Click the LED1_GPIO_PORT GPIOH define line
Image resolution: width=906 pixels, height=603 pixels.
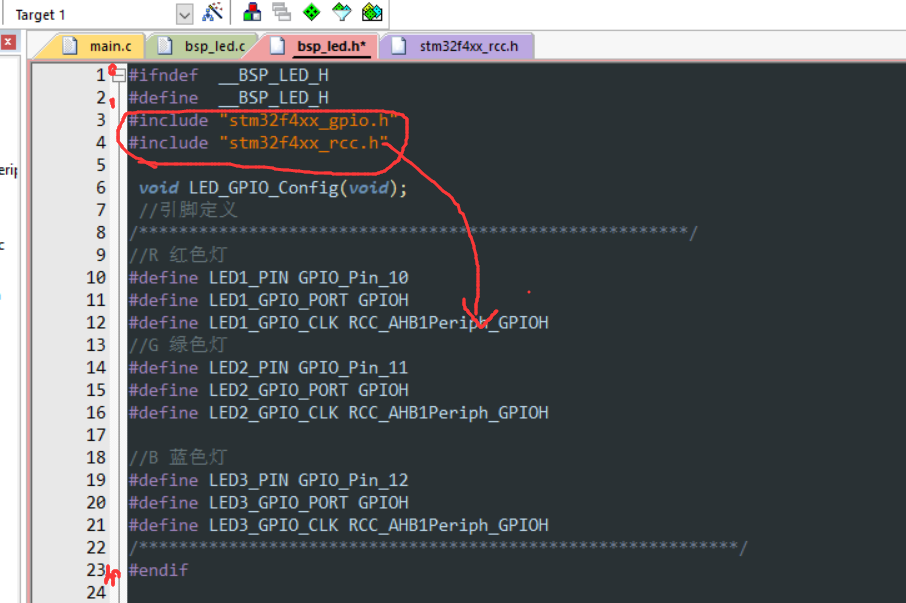click(268, 300)
